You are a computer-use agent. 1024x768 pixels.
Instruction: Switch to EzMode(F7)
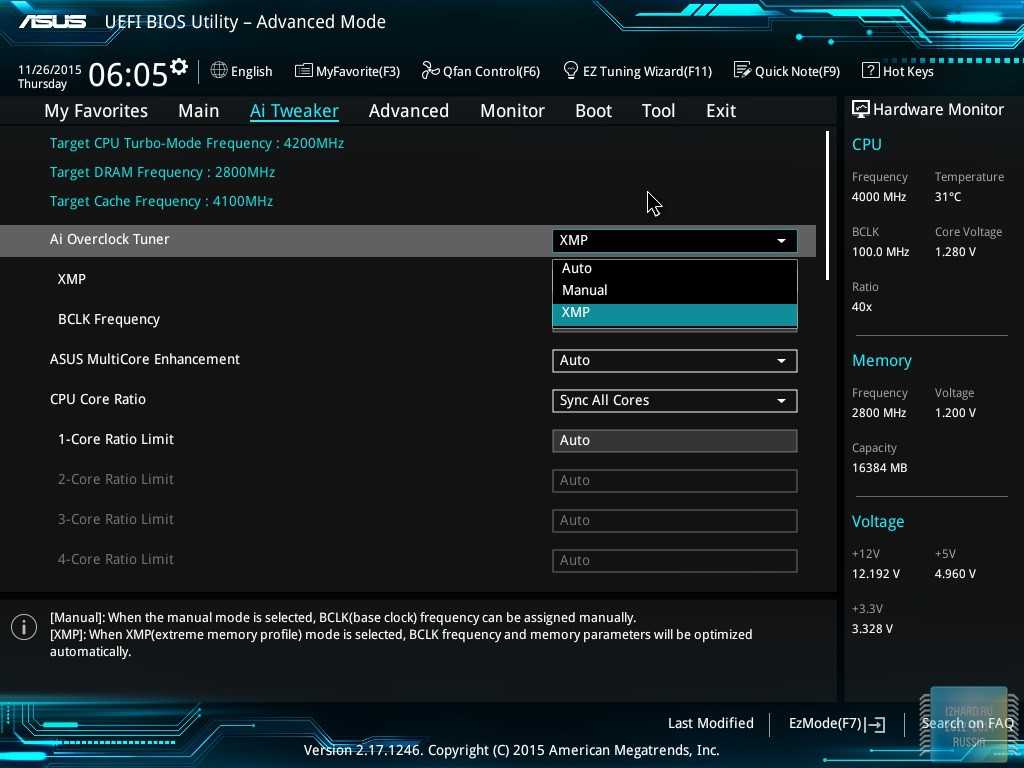(836, 723)
